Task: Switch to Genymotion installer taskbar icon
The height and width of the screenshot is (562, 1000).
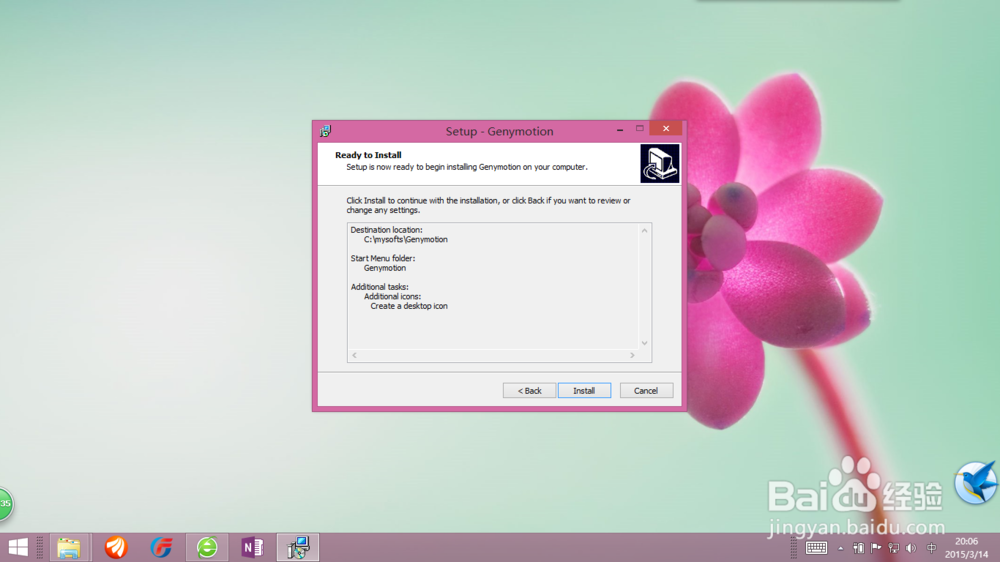Action: (x=298, y=547)
